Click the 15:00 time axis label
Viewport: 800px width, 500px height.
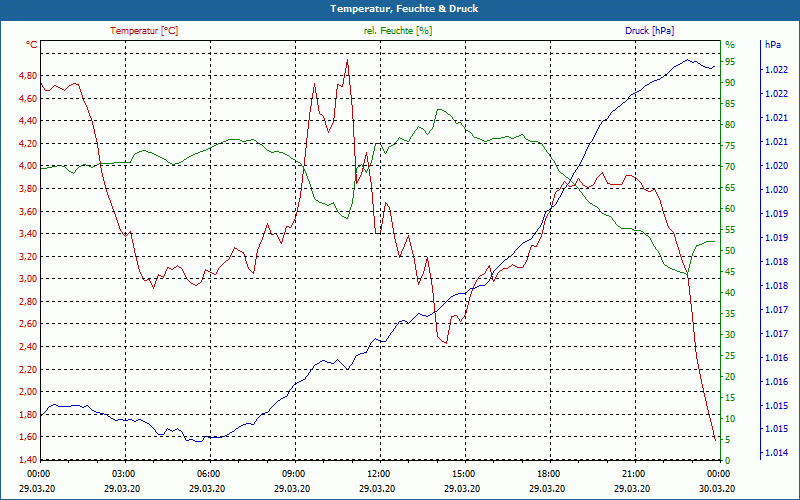(463, 474)
